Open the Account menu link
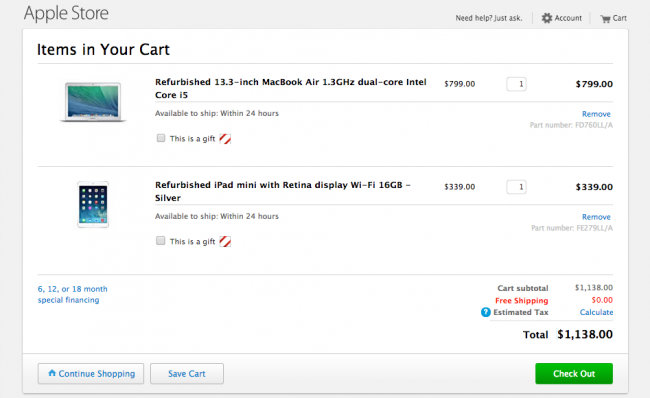The width and height of the screenshot is (650, 398). coord(562,18)
